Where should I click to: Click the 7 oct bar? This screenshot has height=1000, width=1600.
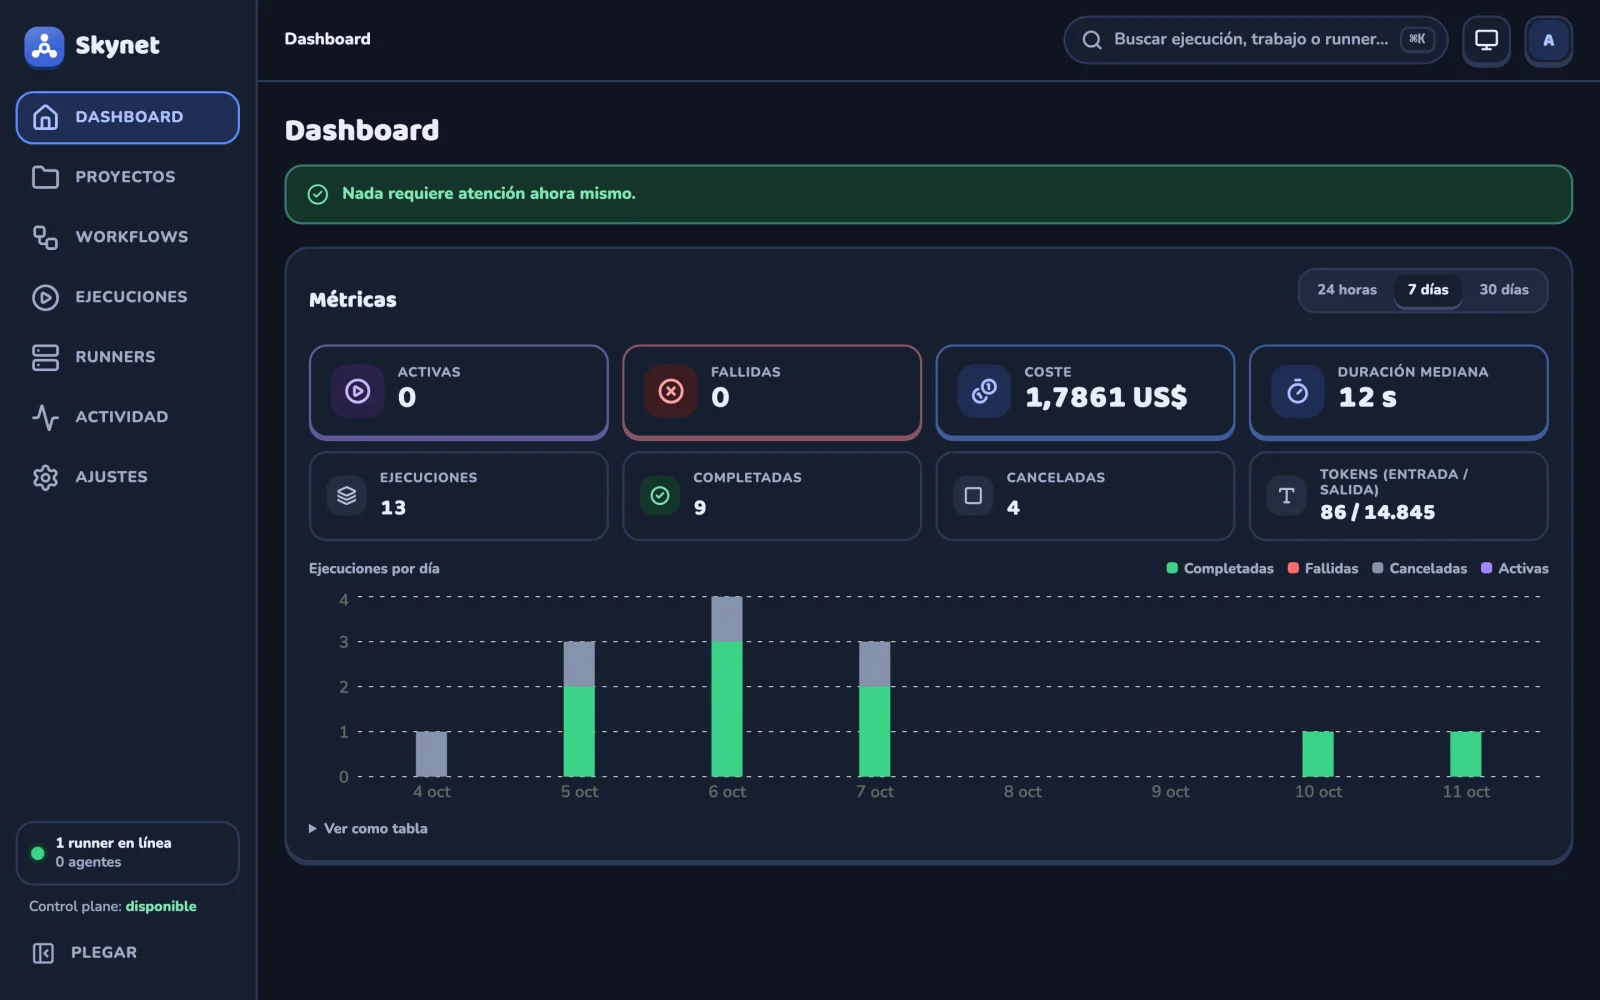tap(875, 709)
